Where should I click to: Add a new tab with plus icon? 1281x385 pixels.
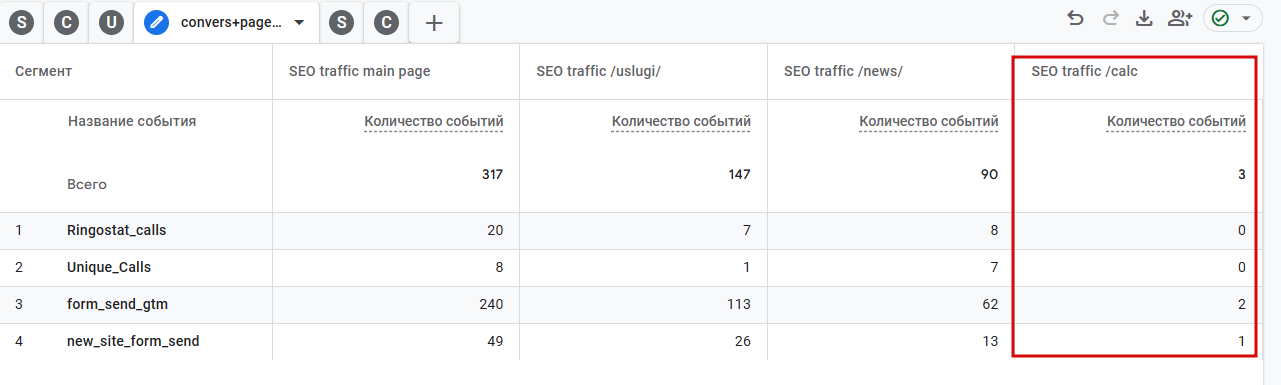[434, 23]
